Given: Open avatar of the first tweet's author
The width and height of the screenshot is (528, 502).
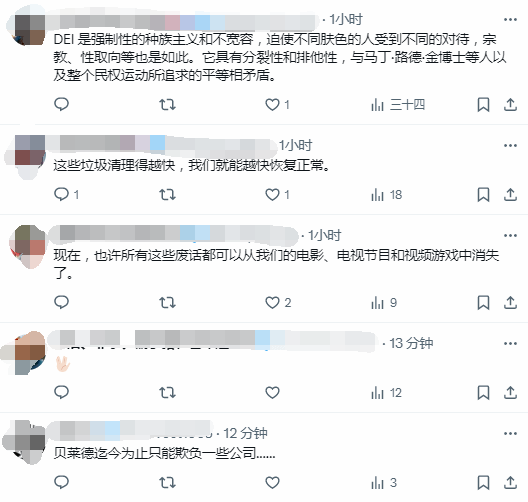Looking at the screenshot, I should (x=28, y=30).
